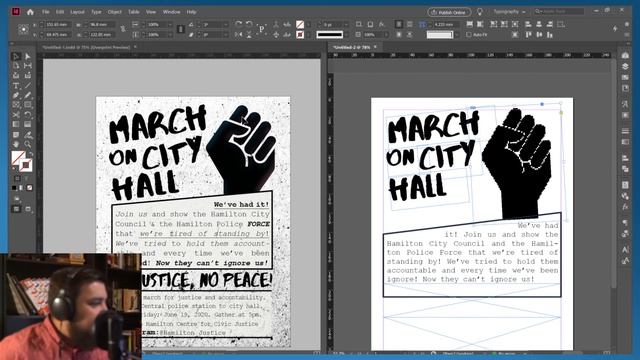Open shear angle dropdown

tap(225, 35)
